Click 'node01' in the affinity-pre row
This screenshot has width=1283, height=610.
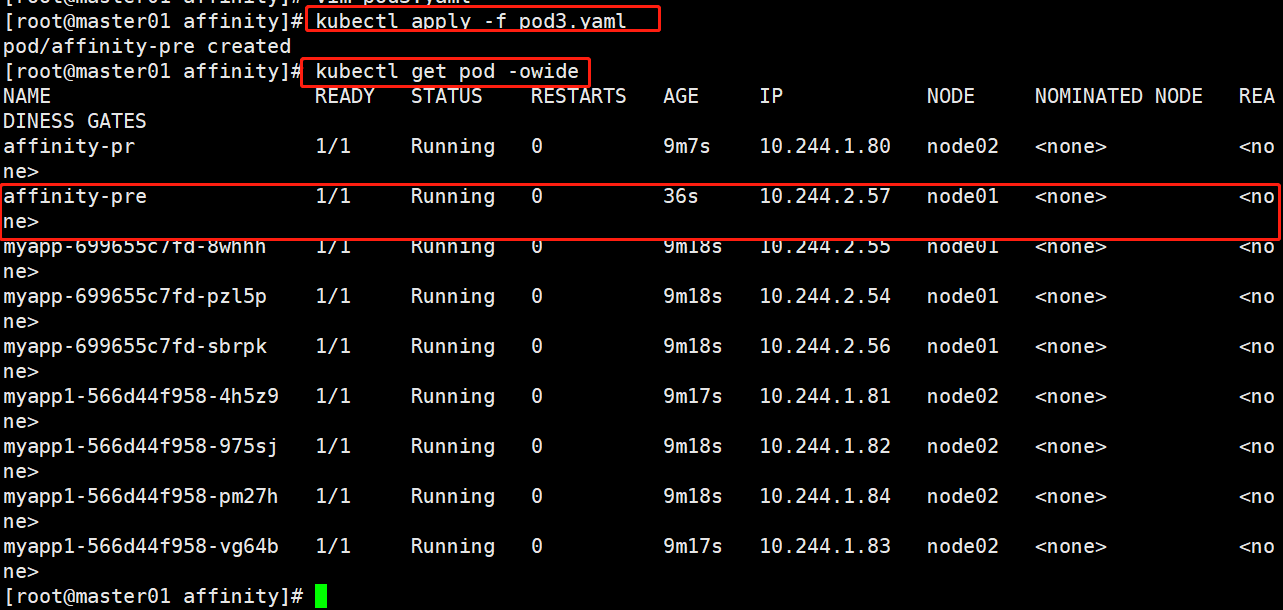coord(963,196)
